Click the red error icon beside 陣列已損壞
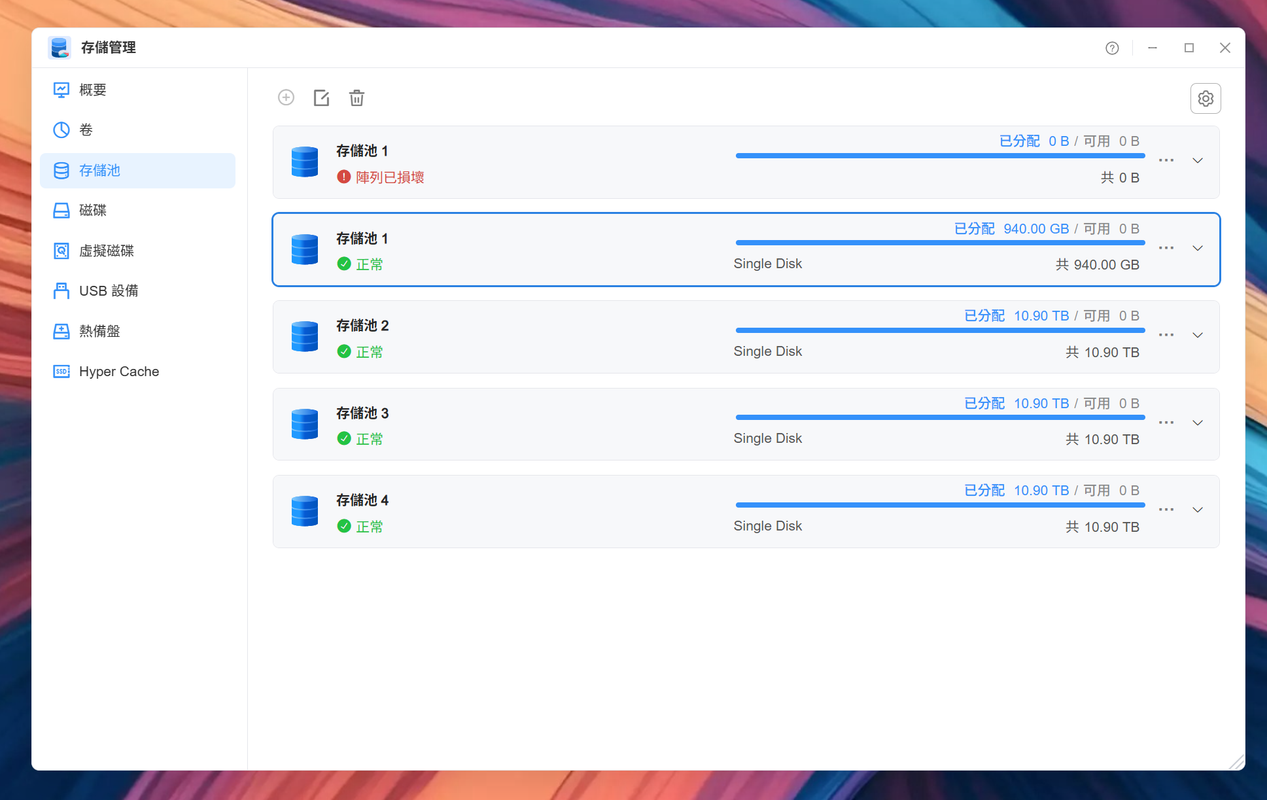1267x800 pixels. pos(344,177)
